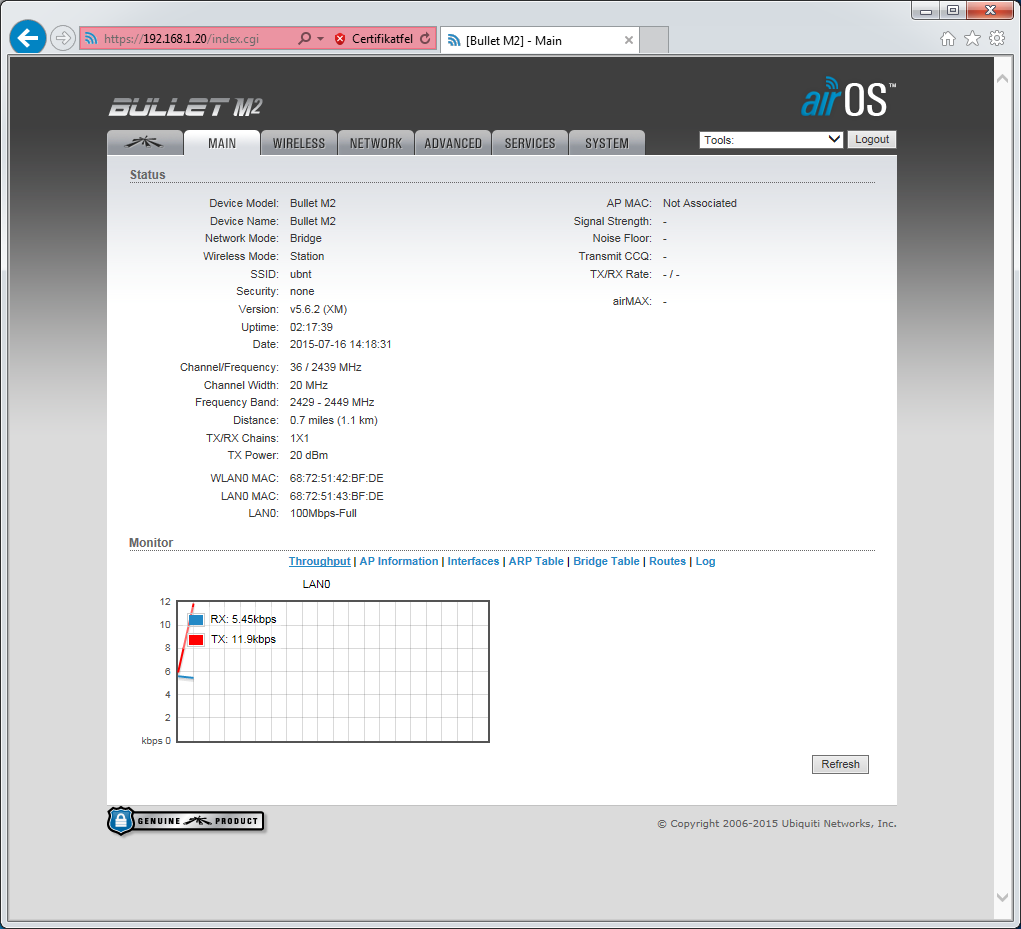Switch to the SYSTEM tab

tap(607, 143)
